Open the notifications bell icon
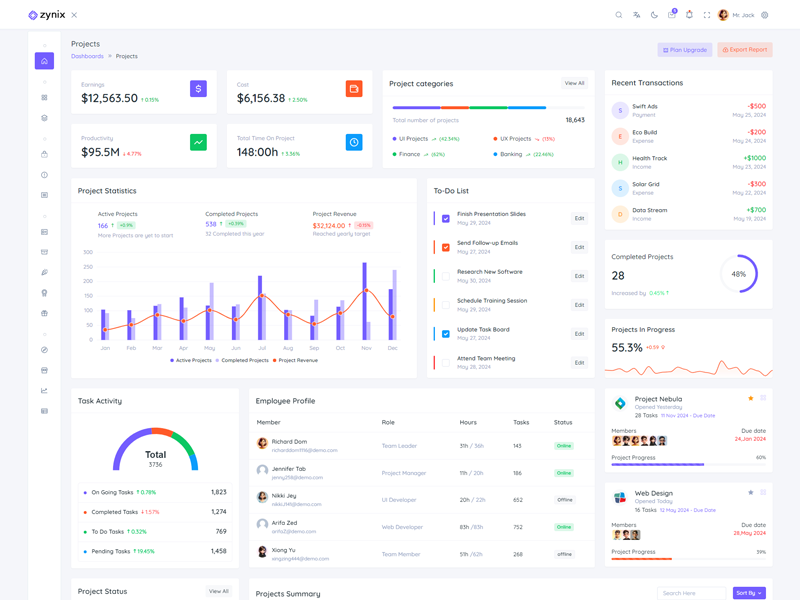 [x=689, y=15]
